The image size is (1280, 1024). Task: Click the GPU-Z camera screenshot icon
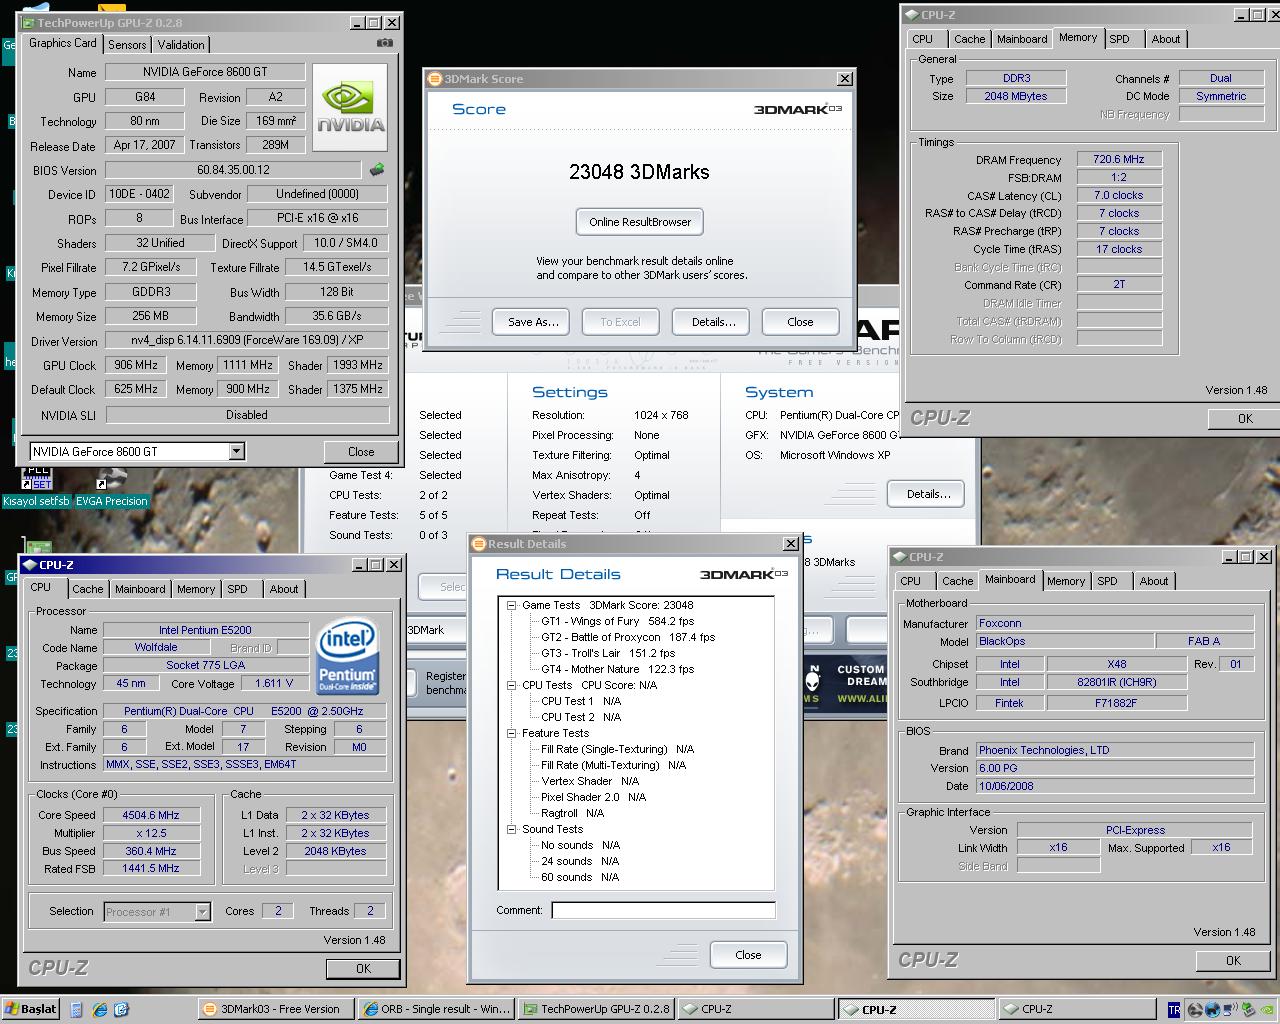coord(385,43)
